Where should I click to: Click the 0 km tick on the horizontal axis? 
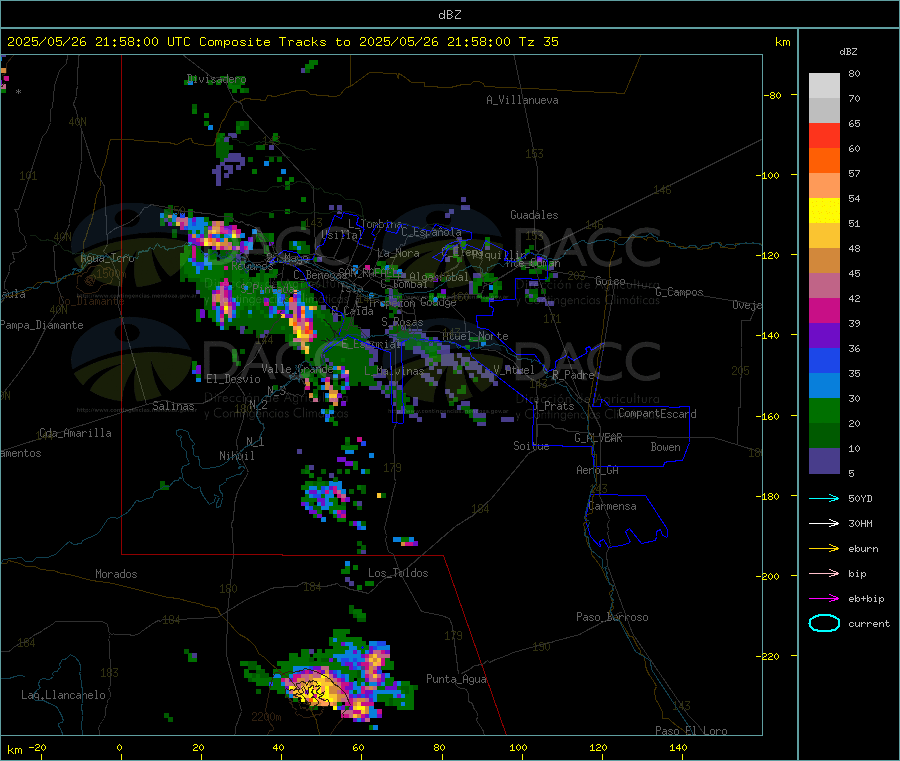pyautogui.click(x=119, y=747)
